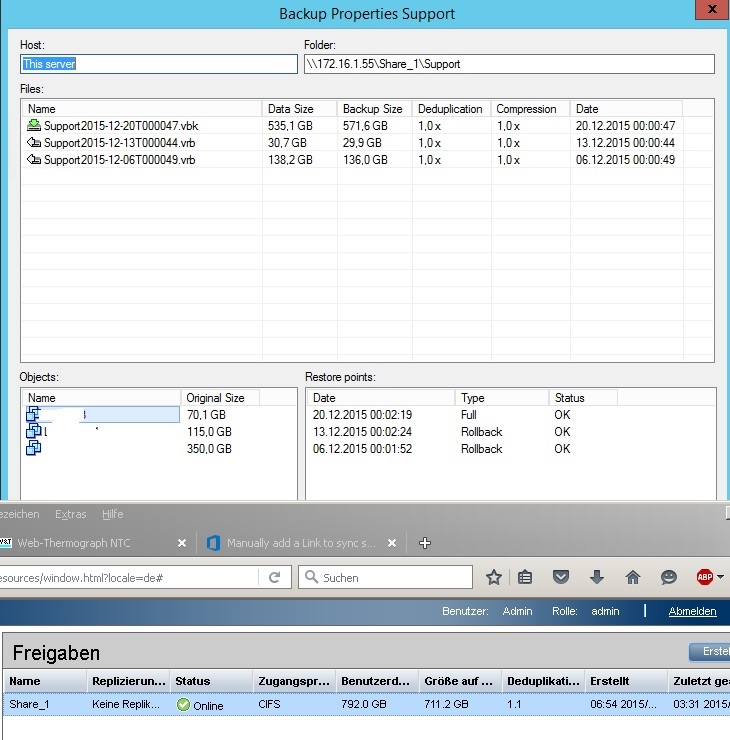730x740 pixels.
Task: Expand the Adblock Plus dropdown arrow
Action: click(x=720, y=577)
